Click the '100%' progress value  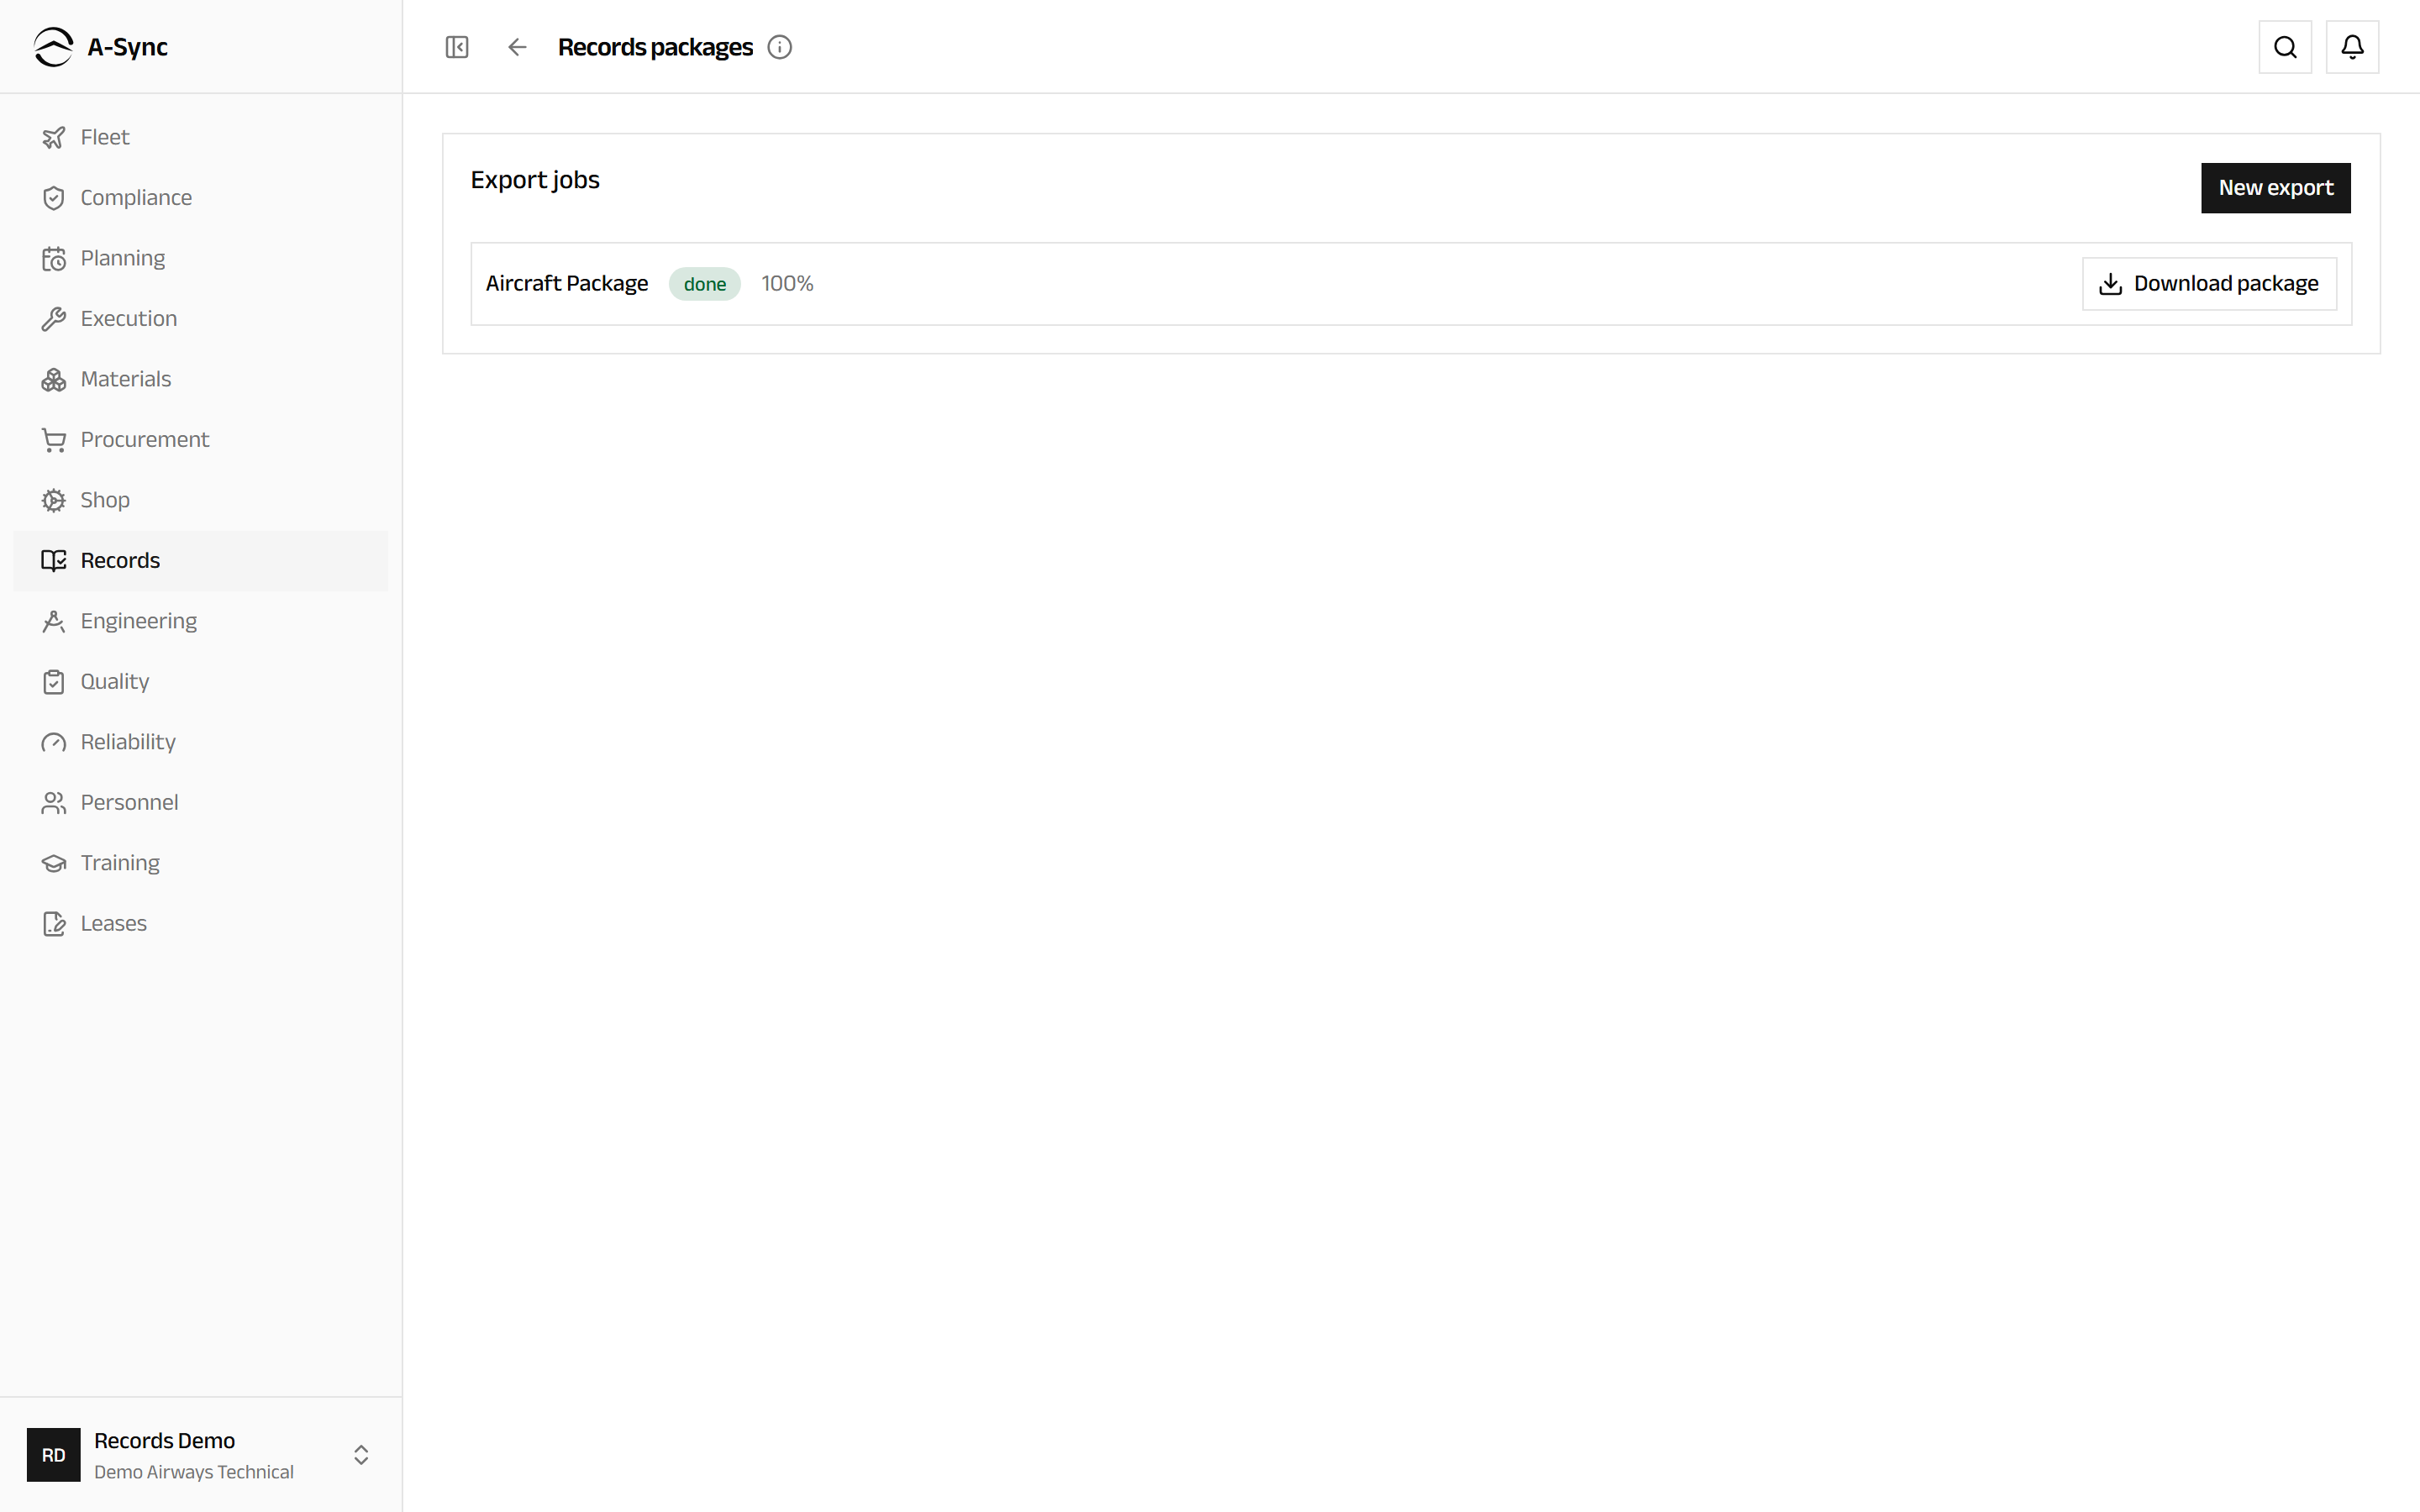pos(787,284)
